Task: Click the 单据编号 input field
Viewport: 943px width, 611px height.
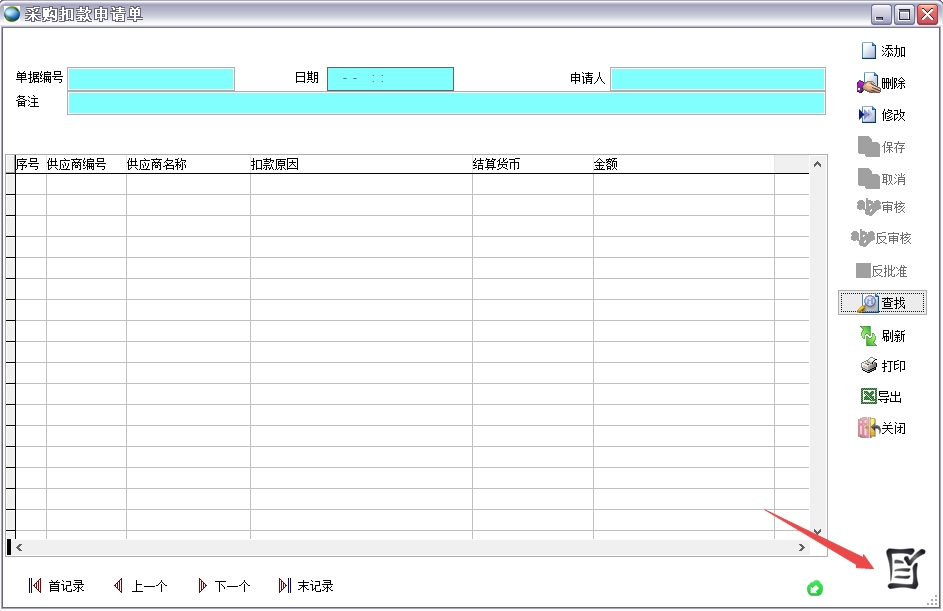Action: [151, 79]
